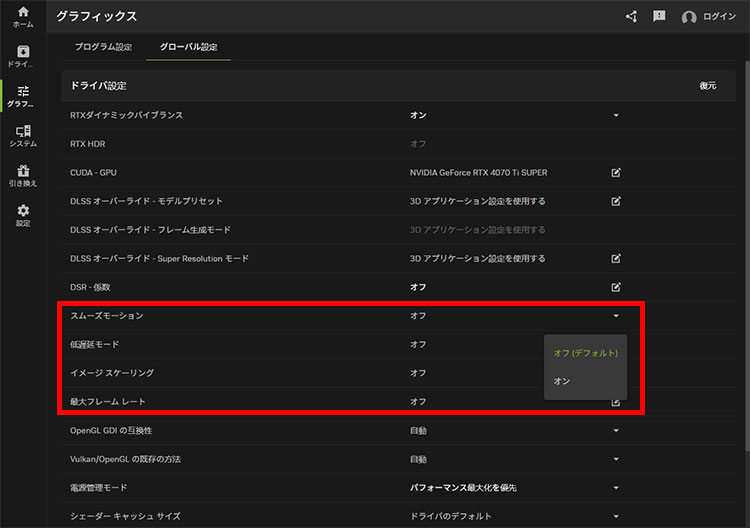
Task: Expand the OpenGL GDI の互換性 dropdown
Action: 616,430
